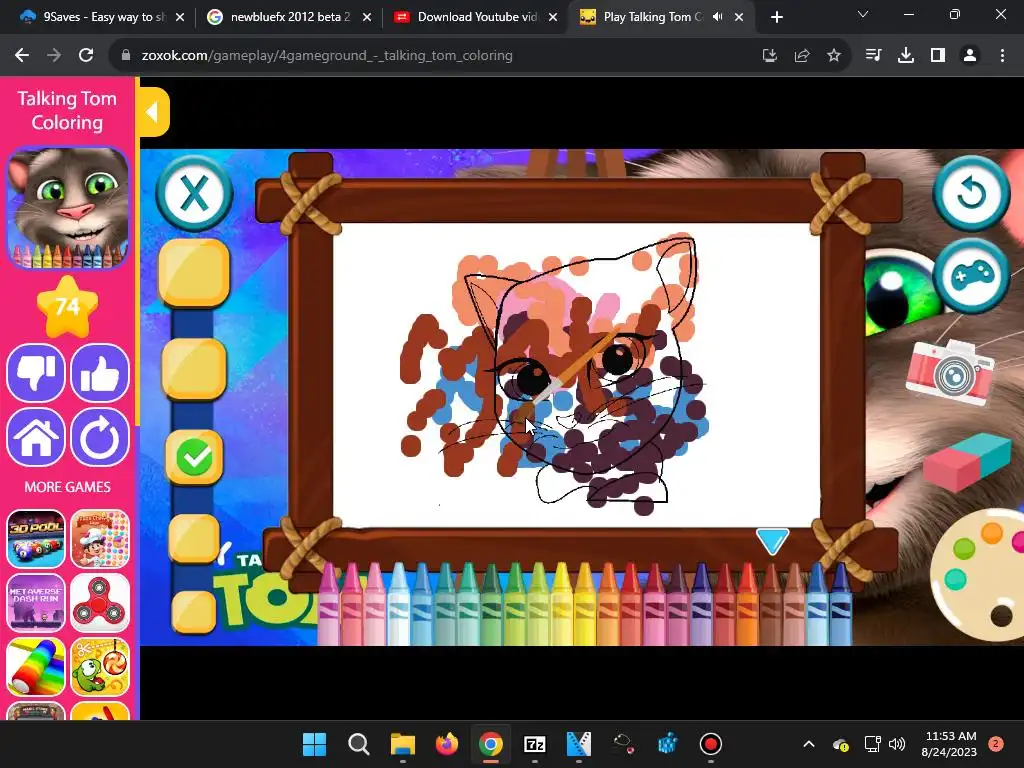Choose dark brown blob on palette

(x=1001, y=616)
